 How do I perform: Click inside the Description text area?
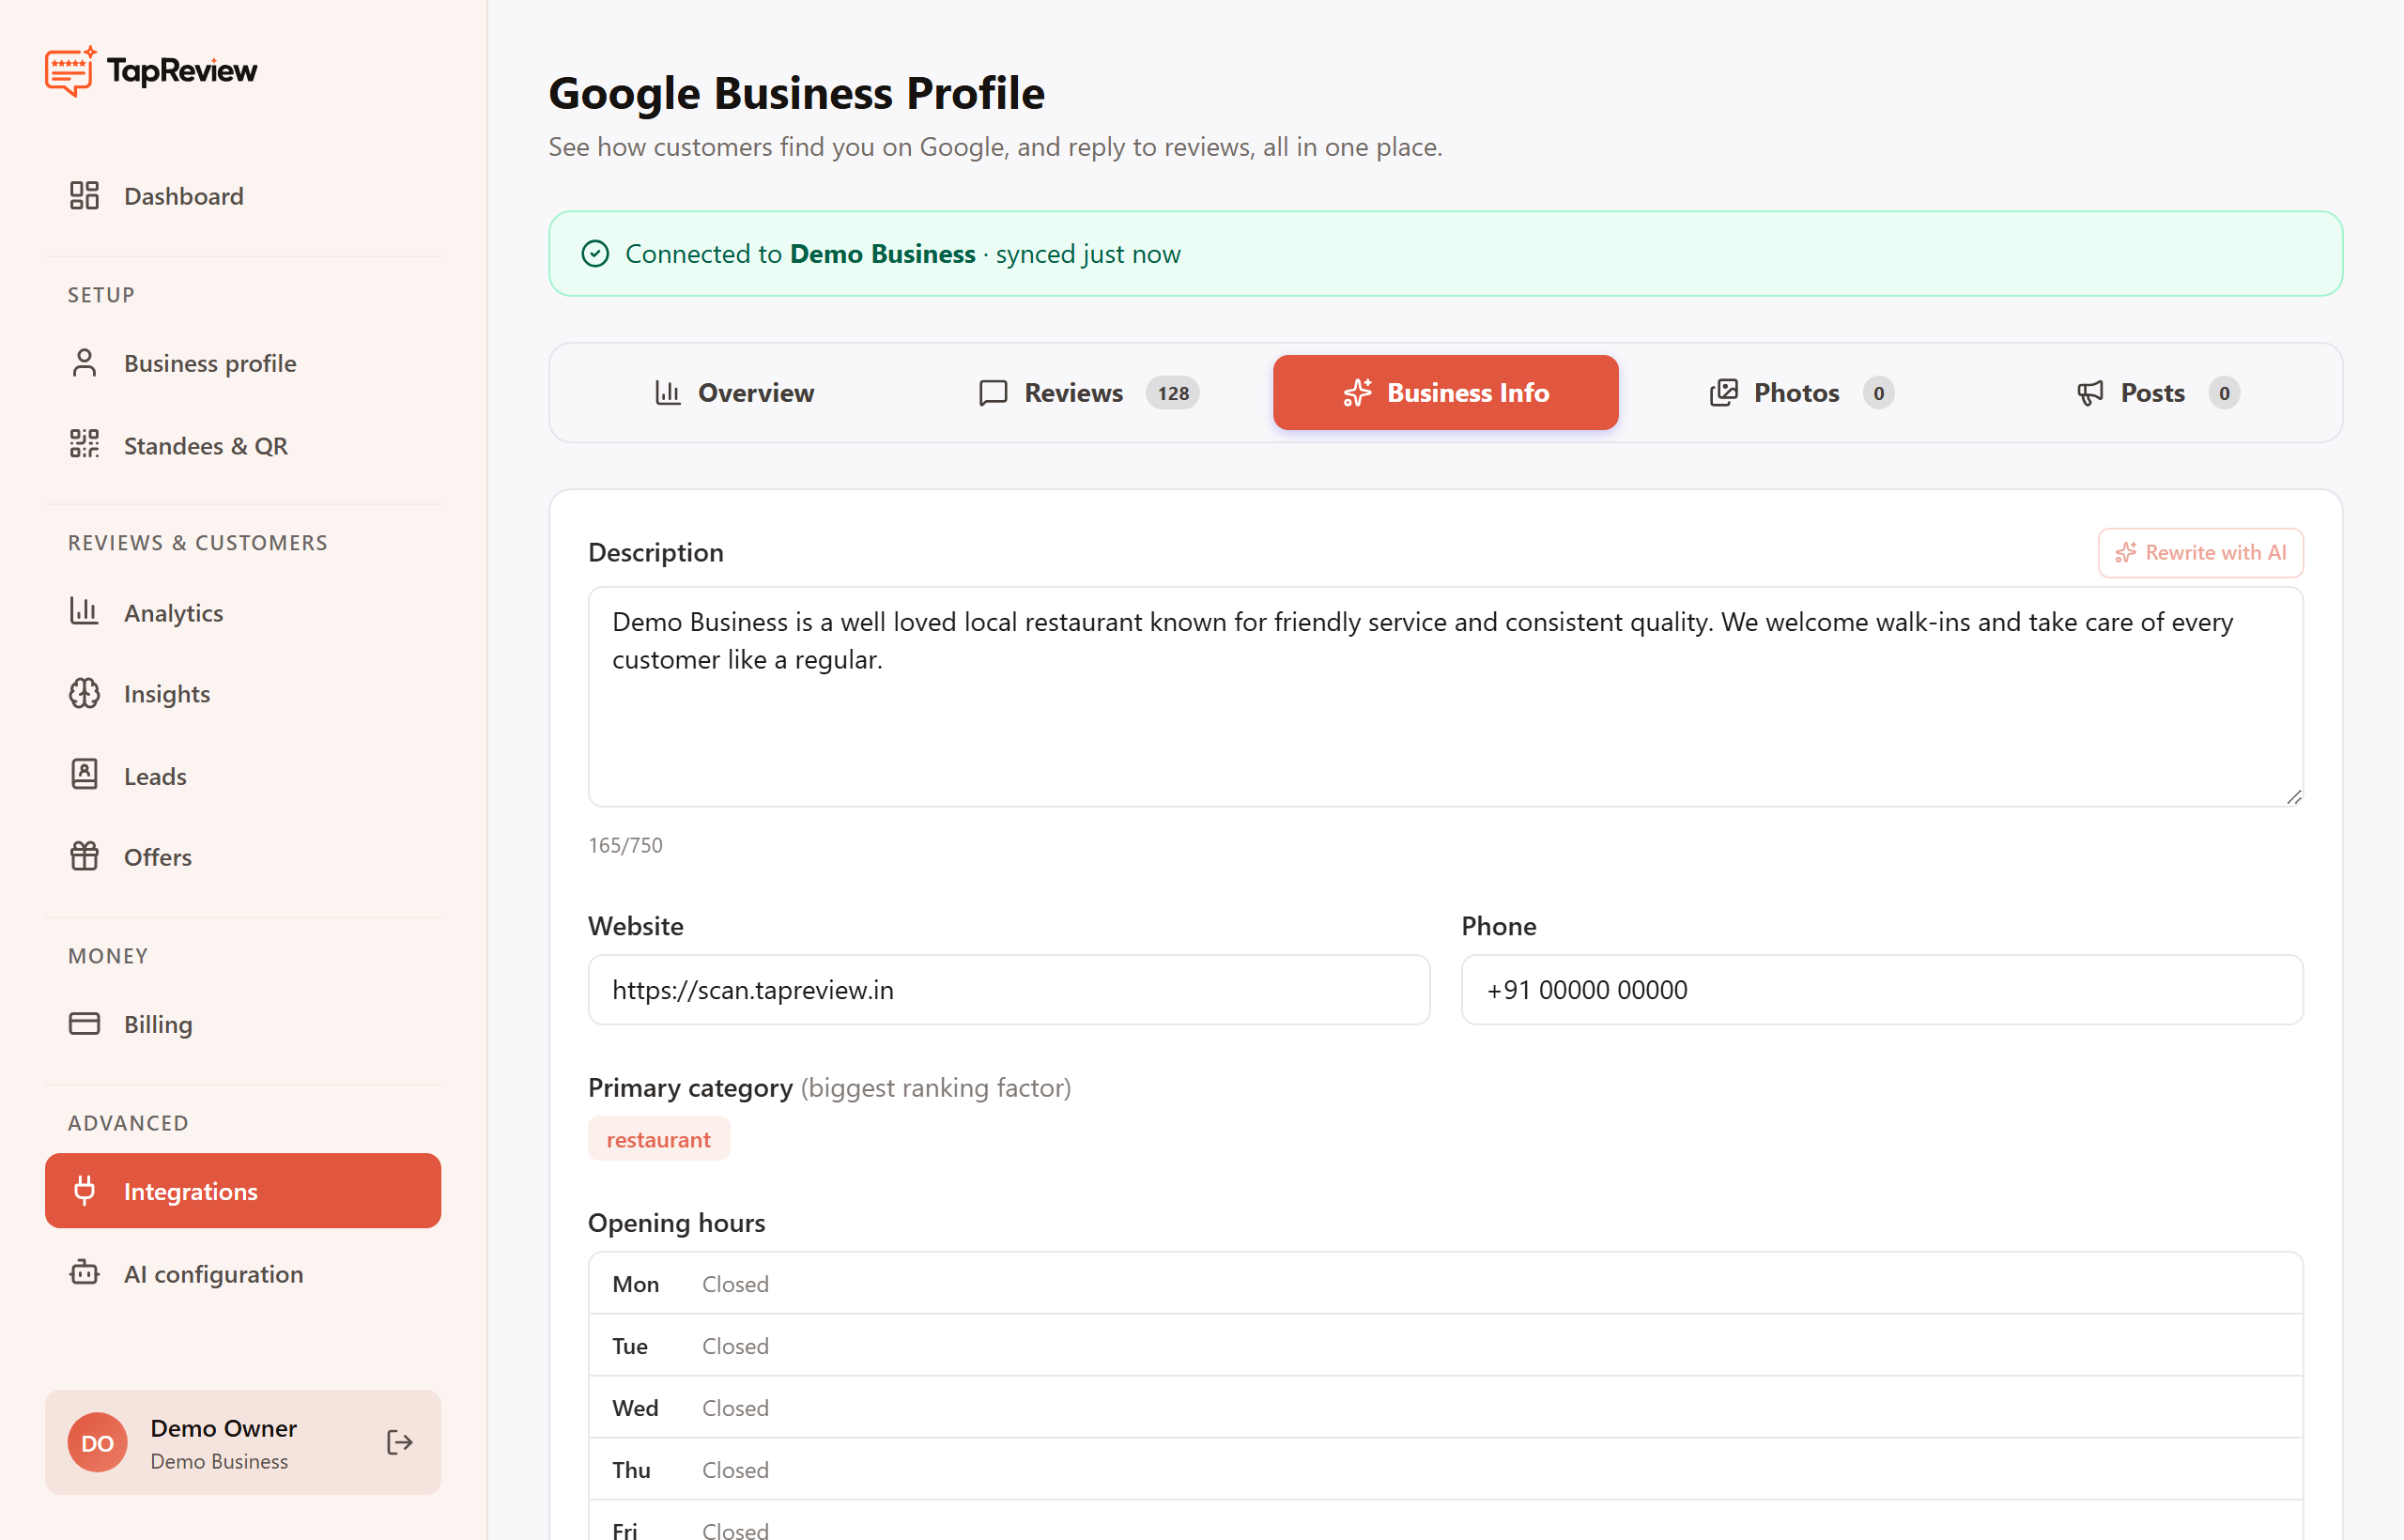pos(1446,697)
